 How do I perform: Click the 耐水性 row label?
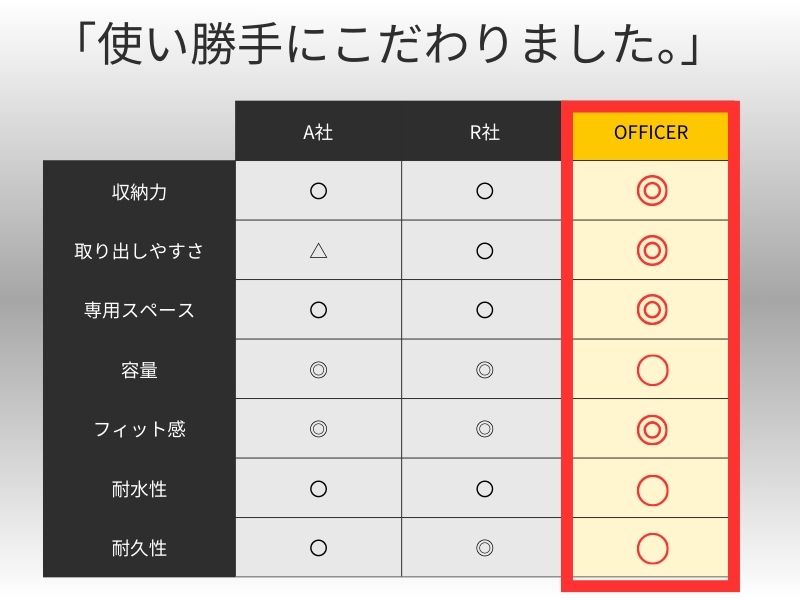[139, 489]
